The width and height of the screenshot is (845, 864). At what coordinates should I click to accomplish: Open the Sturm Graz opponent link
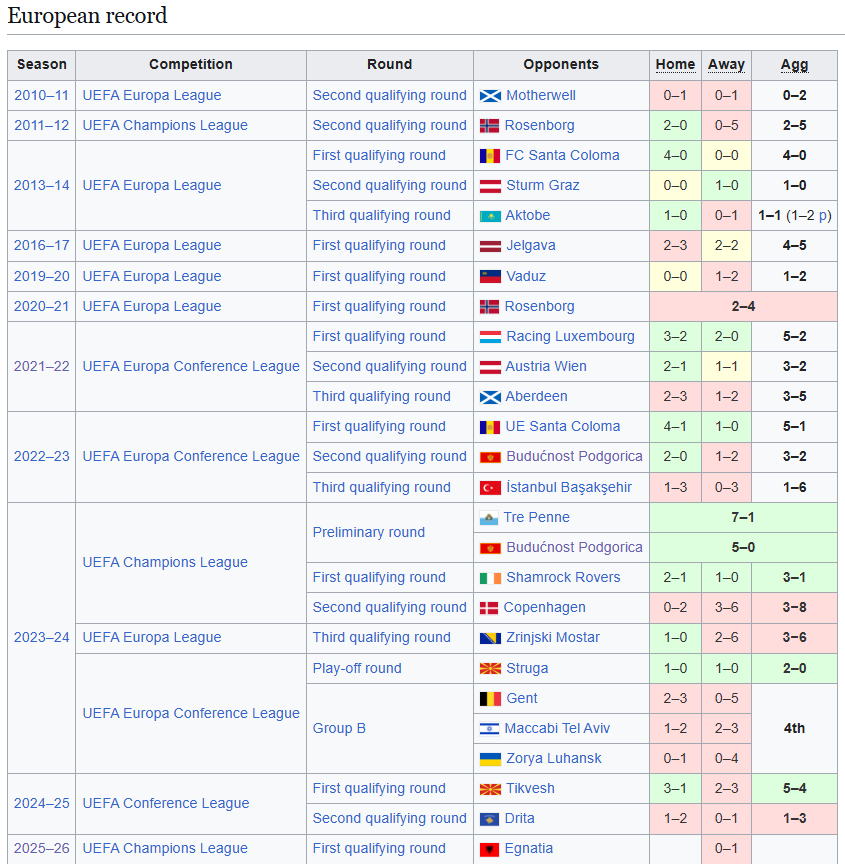543,185
